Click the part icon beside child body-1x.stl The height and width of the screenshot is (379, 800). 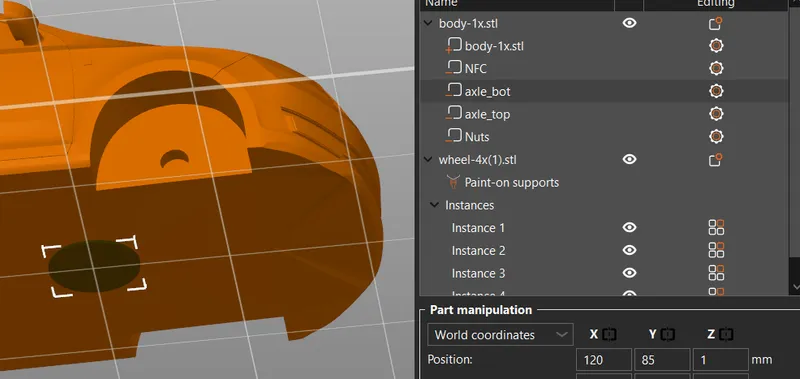(x=453, y=45)
